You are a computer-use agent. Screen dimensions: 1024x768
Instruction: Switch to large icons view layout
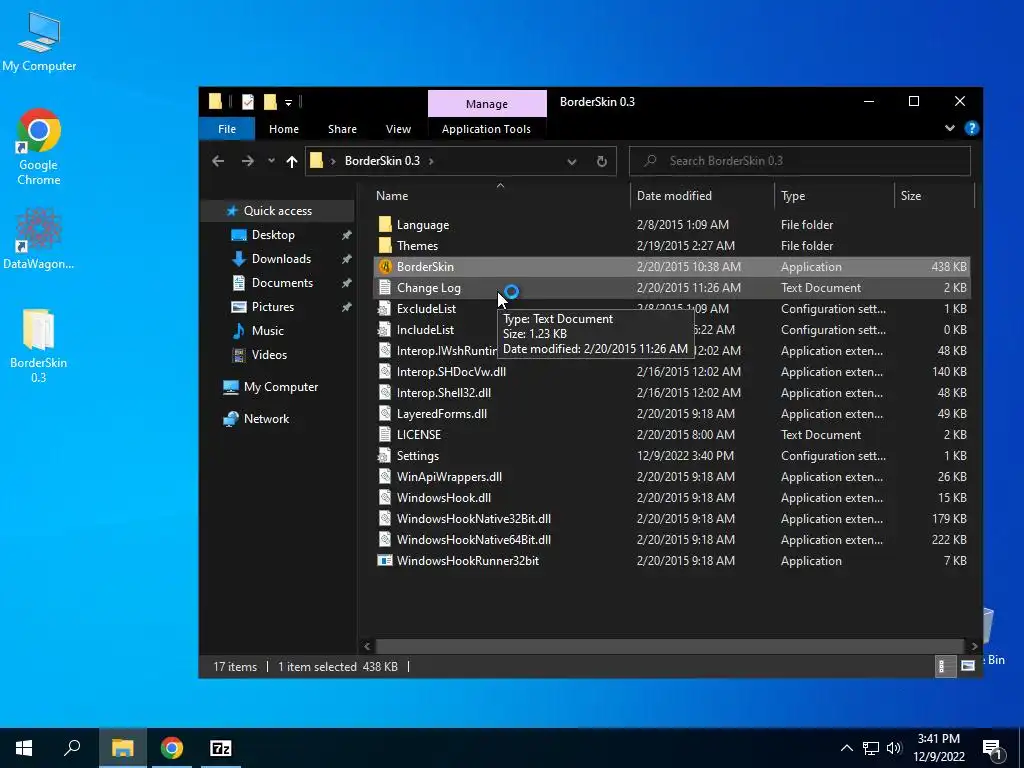click(968, 666)
